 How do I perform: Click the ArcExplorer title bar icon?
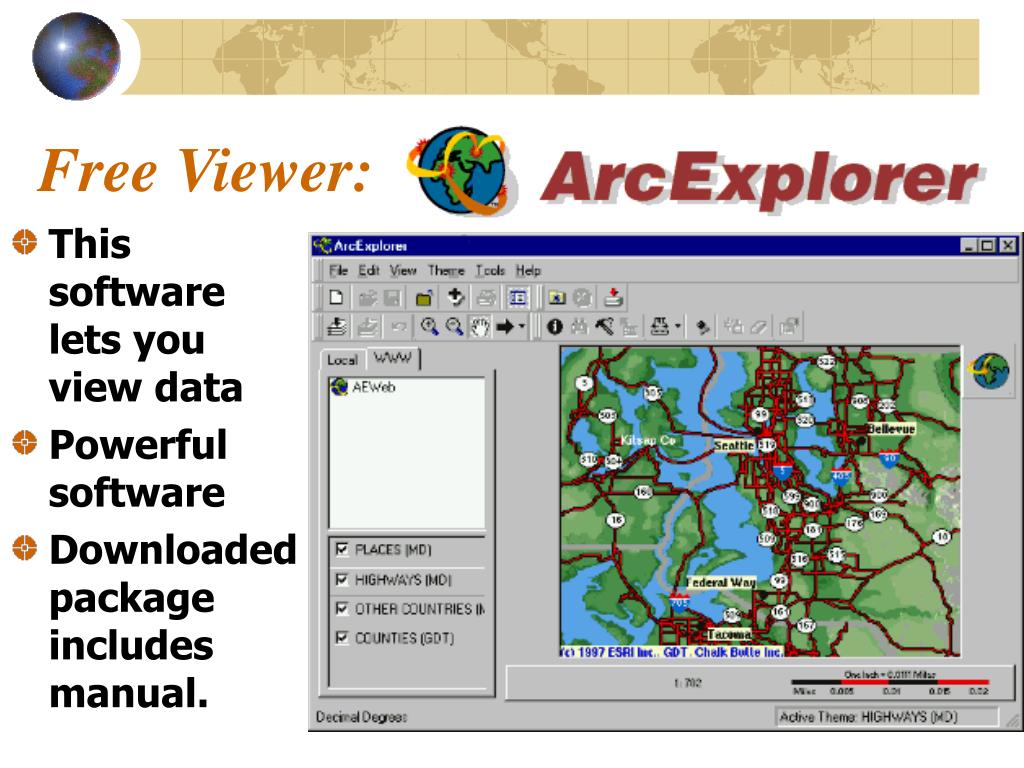(323, 246)
